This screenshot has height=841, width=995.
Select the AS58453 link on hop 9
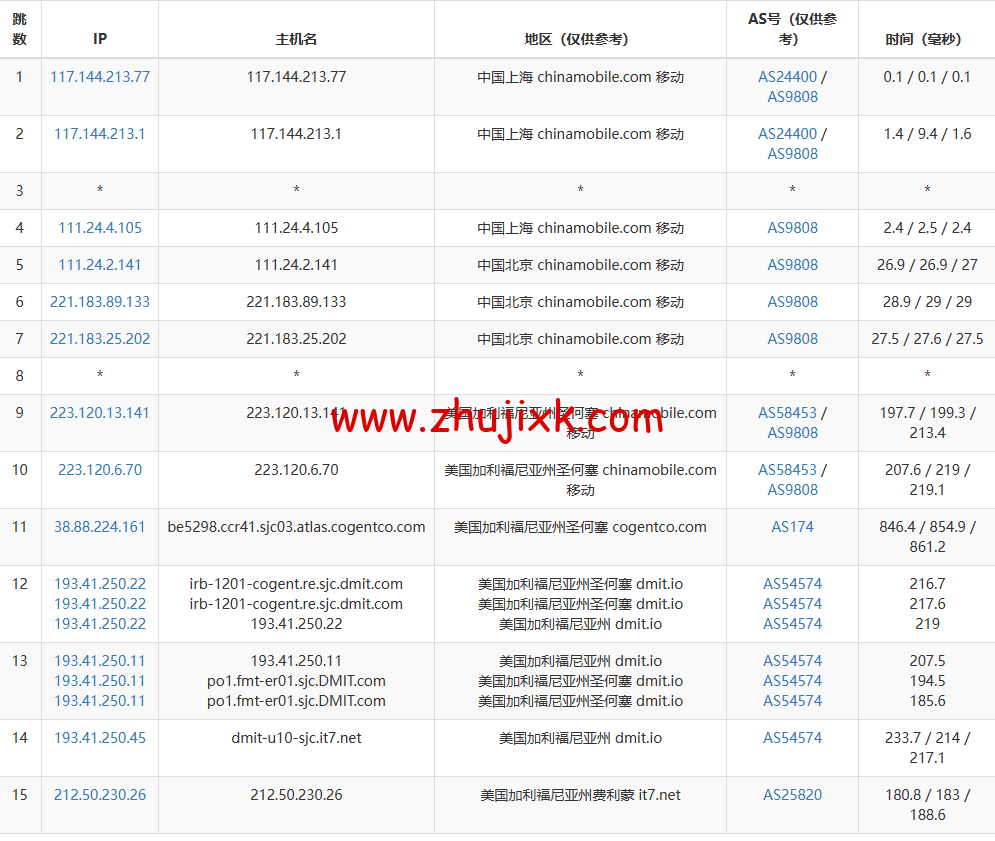pos(788,412)
